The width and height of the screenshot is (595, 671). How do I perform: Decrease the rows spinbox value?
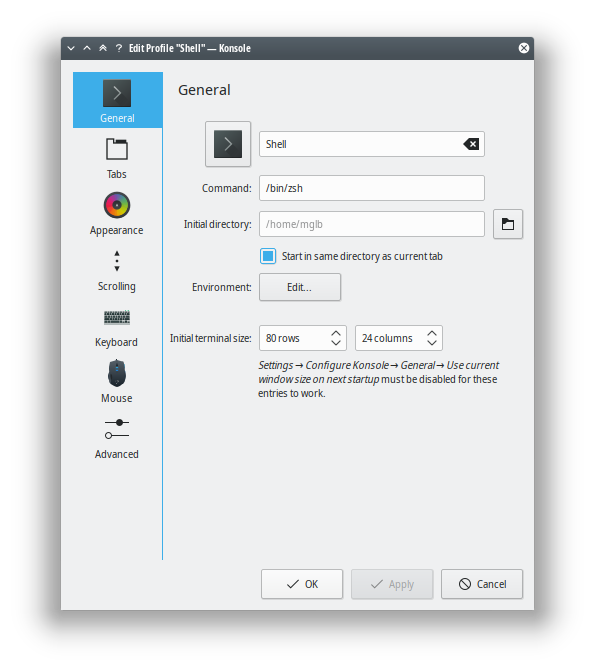click(x=336, y=342)
